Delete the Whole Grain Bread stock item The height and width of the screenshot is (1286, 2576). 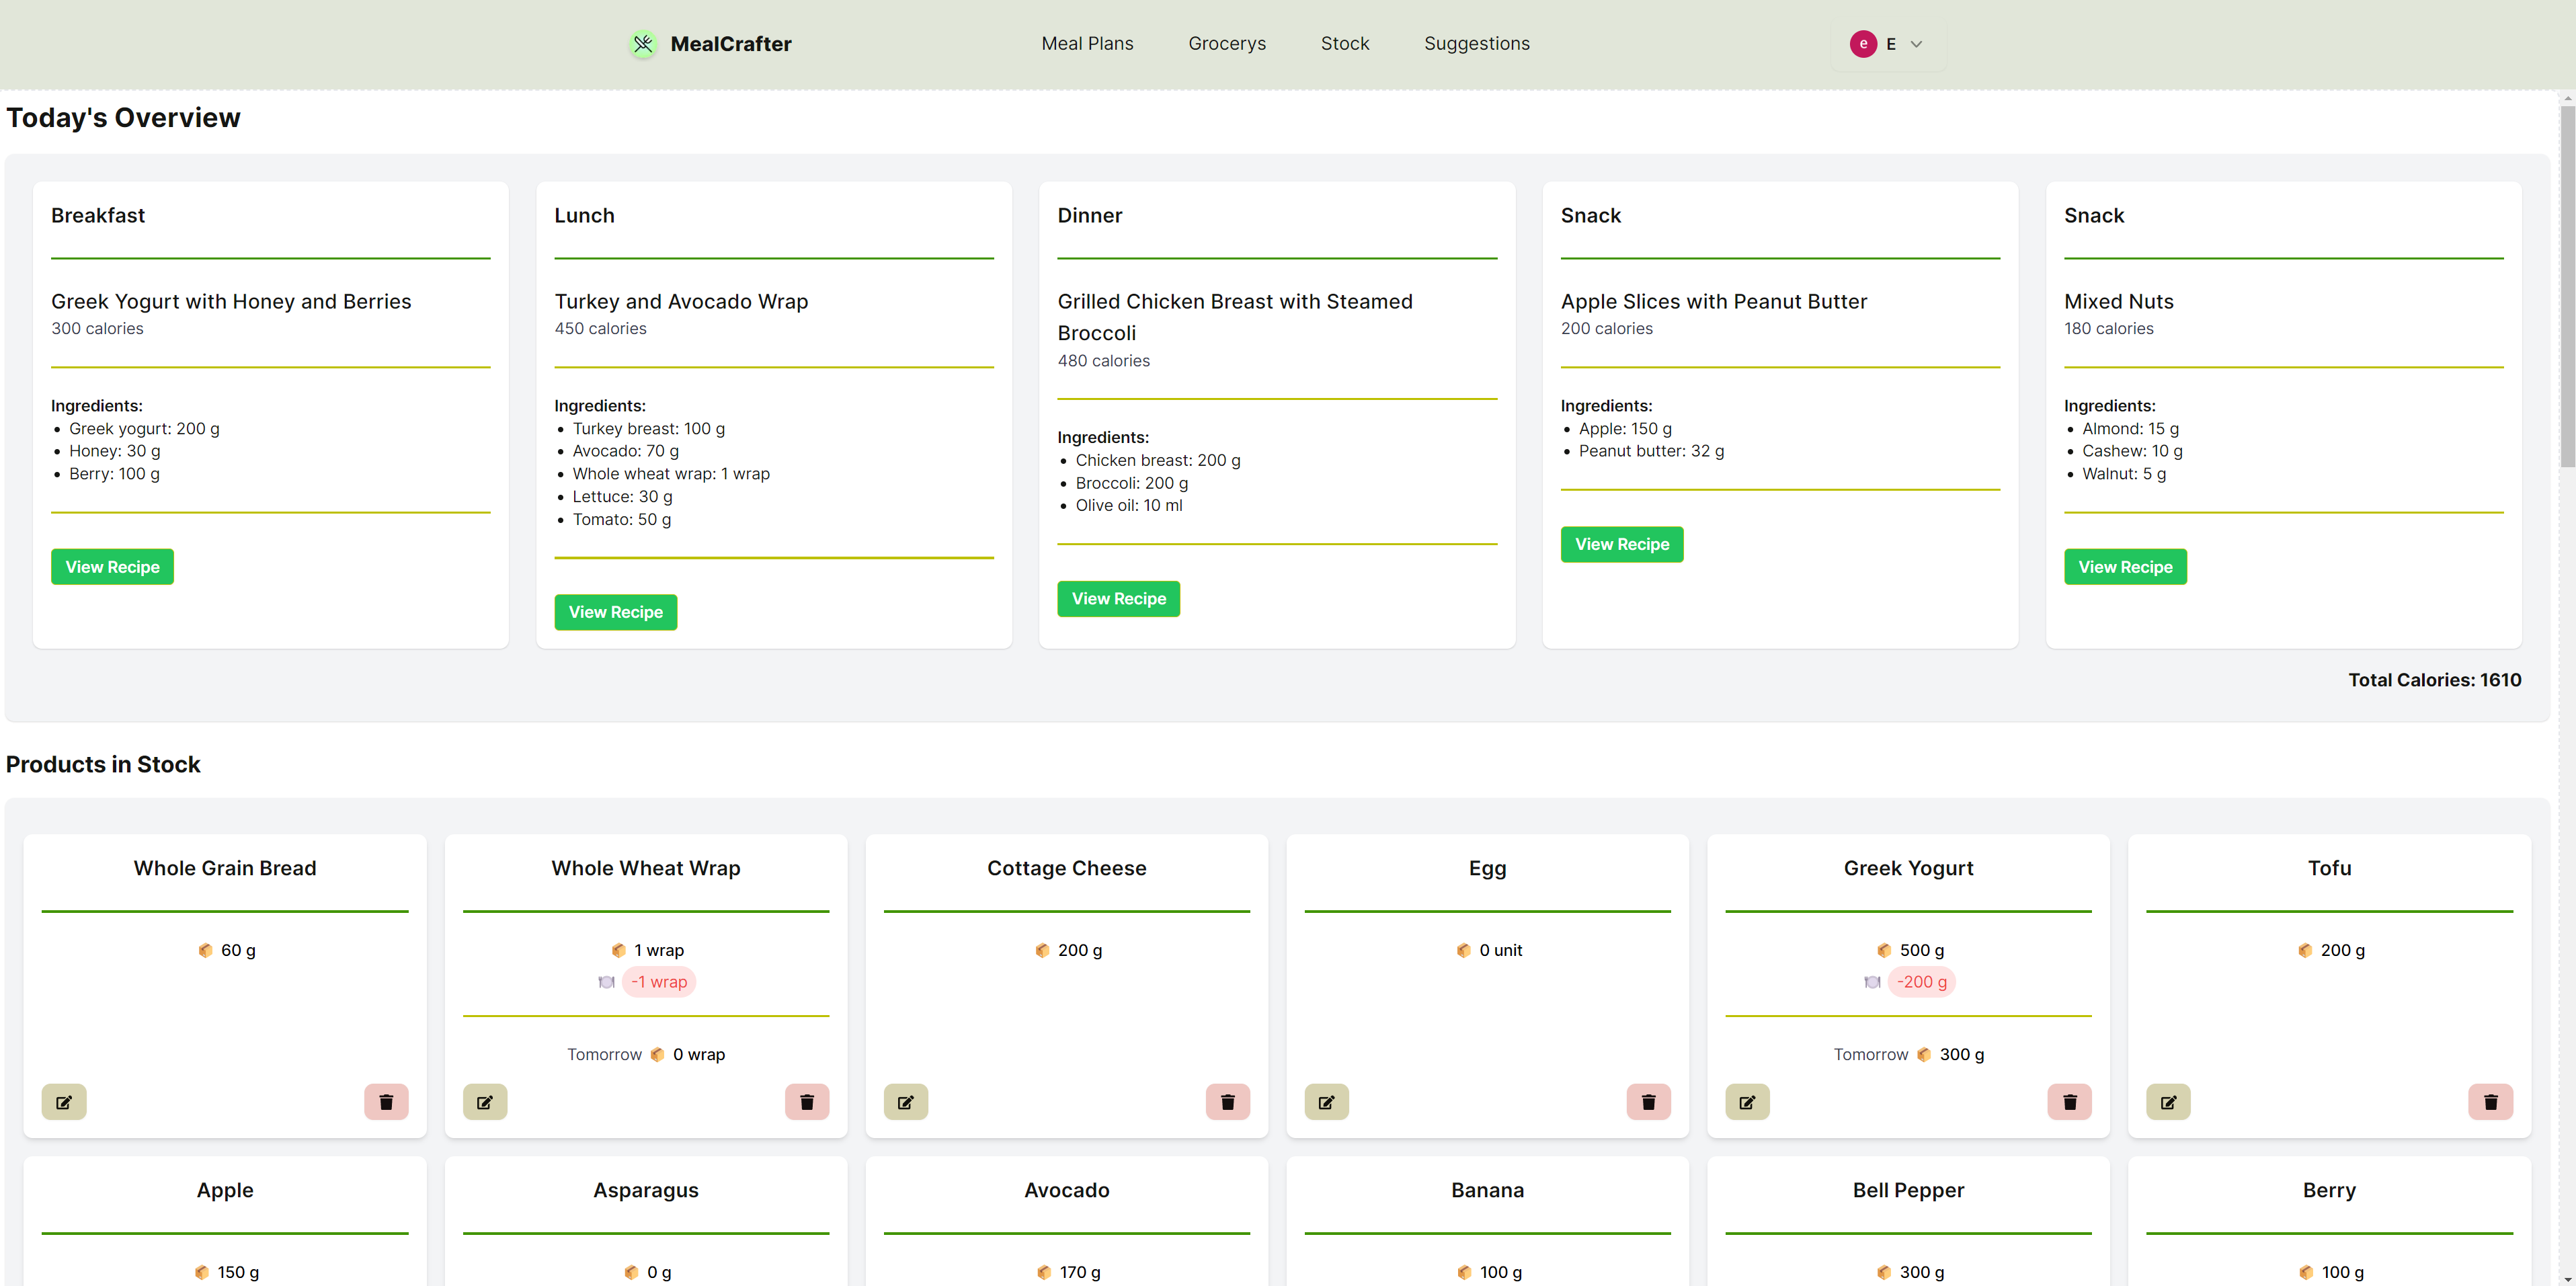click(386, 1102)
